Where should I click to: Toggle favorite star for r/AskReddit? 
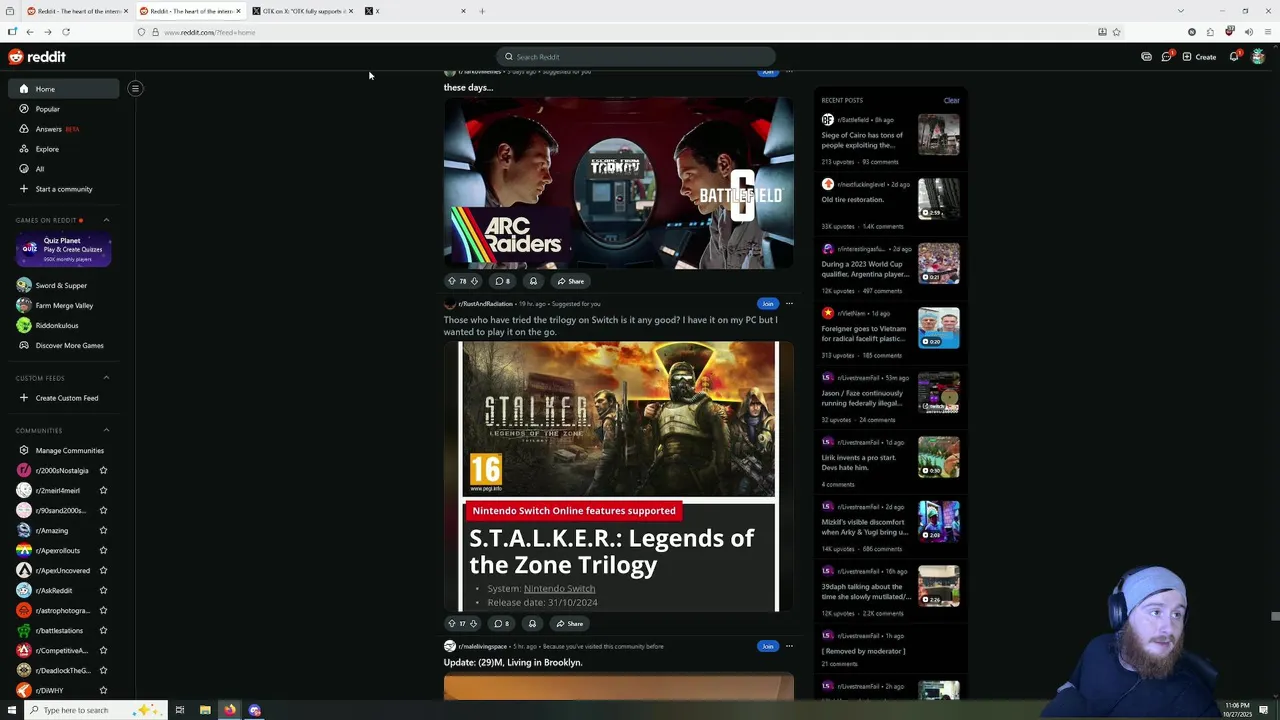103,590
